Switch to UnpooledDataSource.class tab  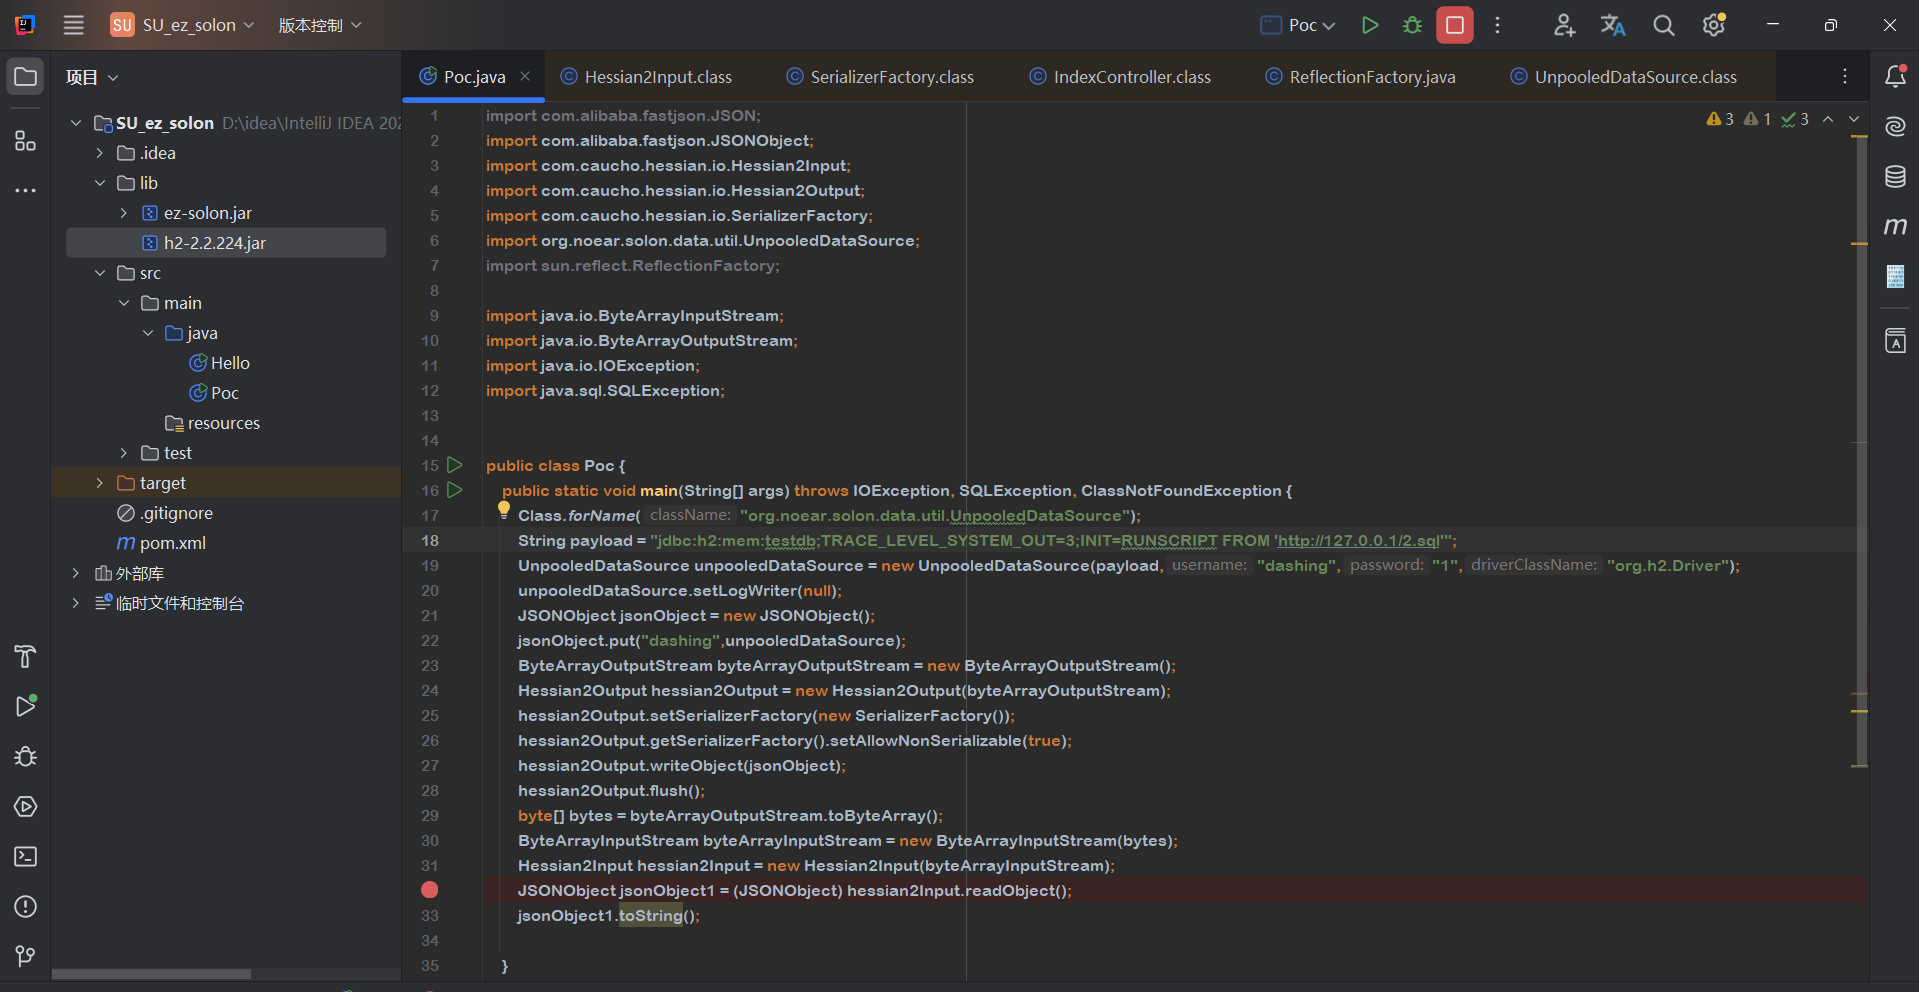click(x=1623, y=77)
